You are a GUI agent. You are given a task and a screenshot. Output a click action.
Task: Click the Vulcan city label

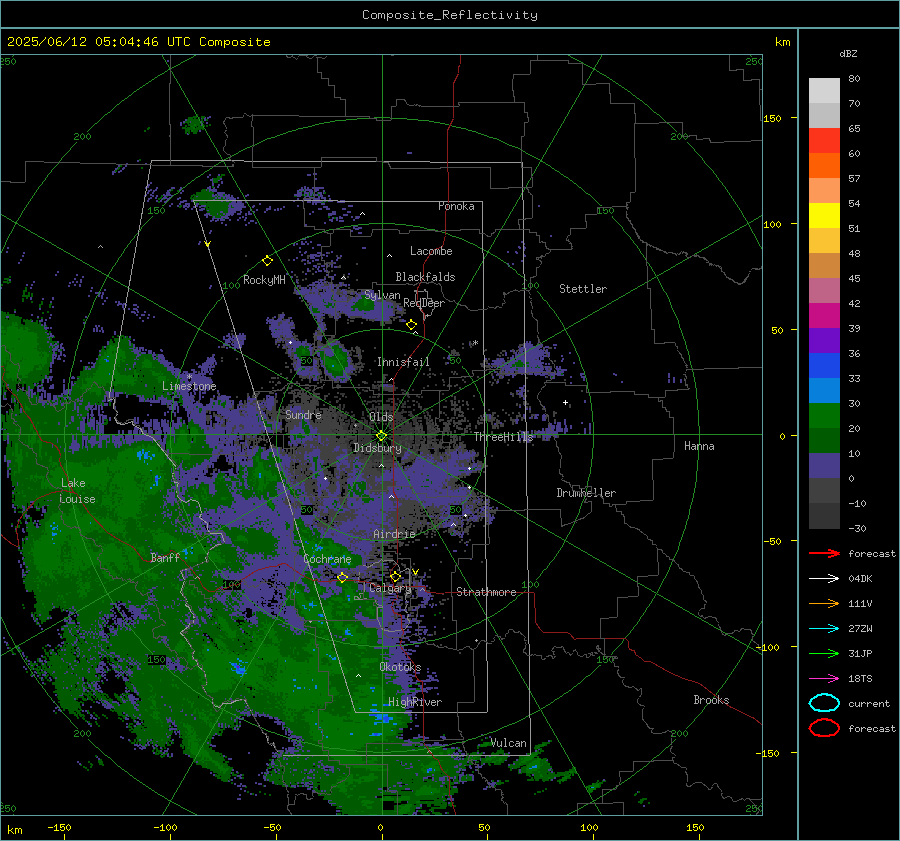click(x=509, y=743)
